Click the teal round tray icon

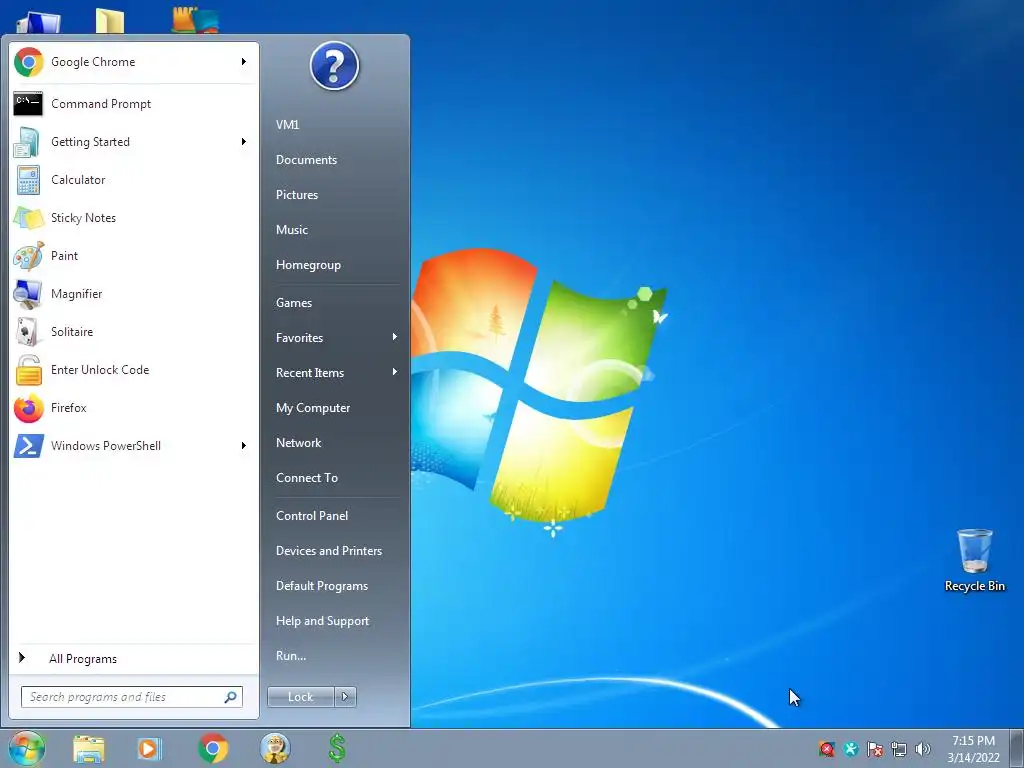pyautogui.click(x=851, y=749)
